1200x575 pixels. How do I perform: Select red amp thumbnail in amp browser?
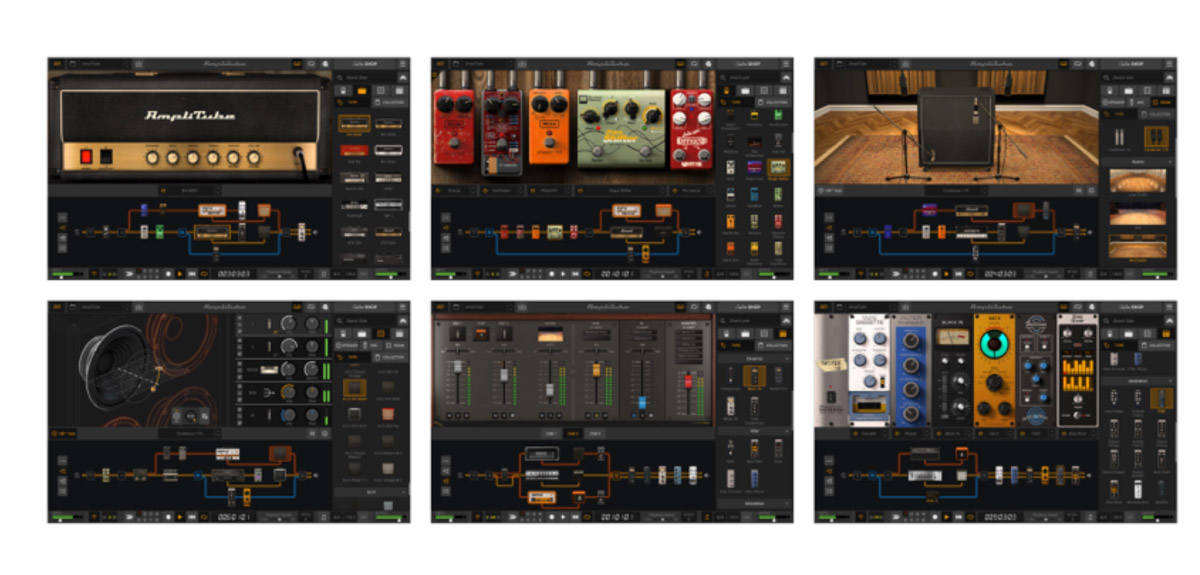click(x=353, y=148)
